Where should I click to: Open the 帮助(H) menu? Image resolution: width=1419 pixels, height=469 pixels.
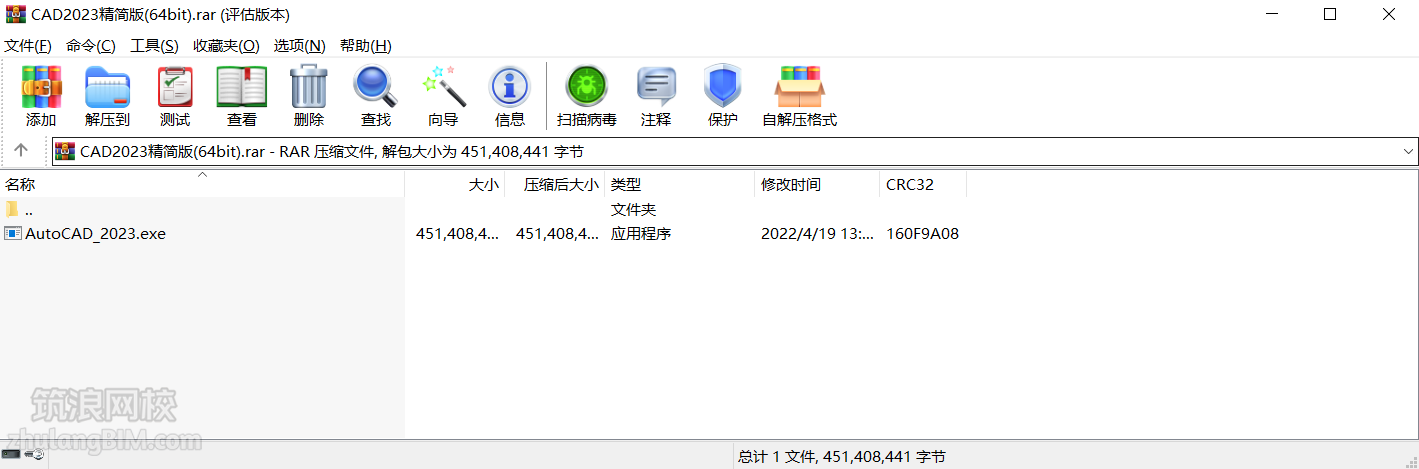366,46
